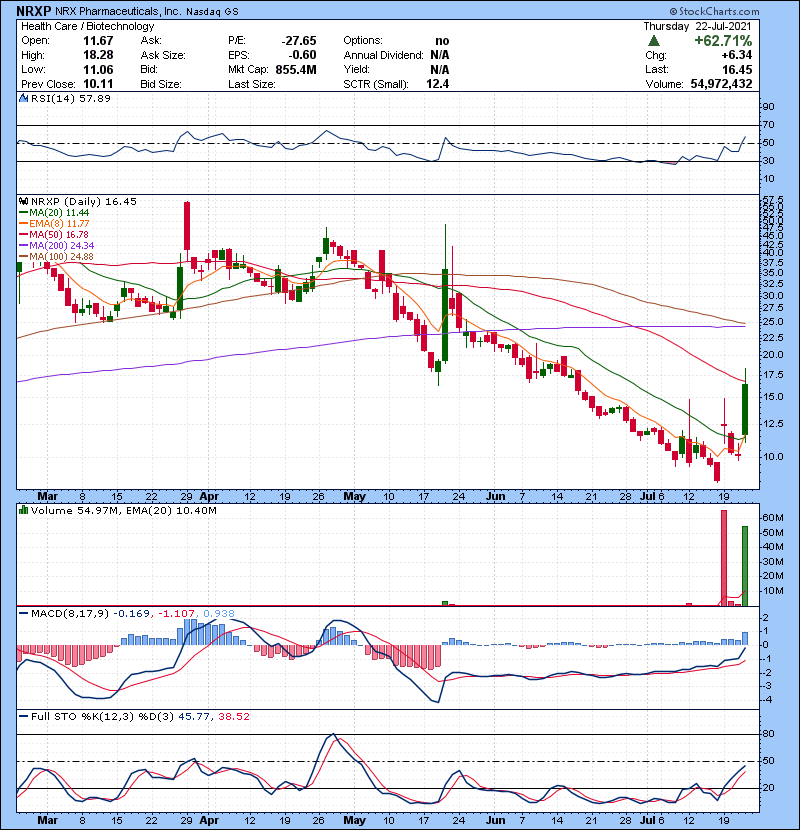Click the Thursday 22-Jul-2021 date label
Image resolution: width=800 pixels, height=830 pixels.
(697, 26)
